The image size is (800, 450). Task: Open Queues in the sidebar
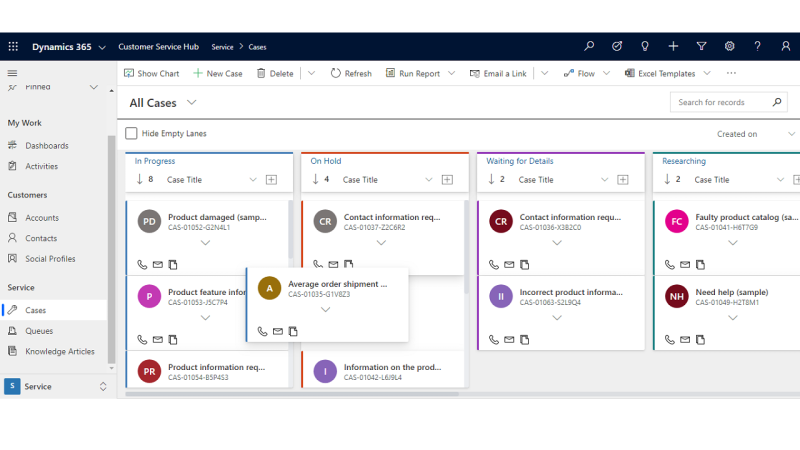(39, 331)
